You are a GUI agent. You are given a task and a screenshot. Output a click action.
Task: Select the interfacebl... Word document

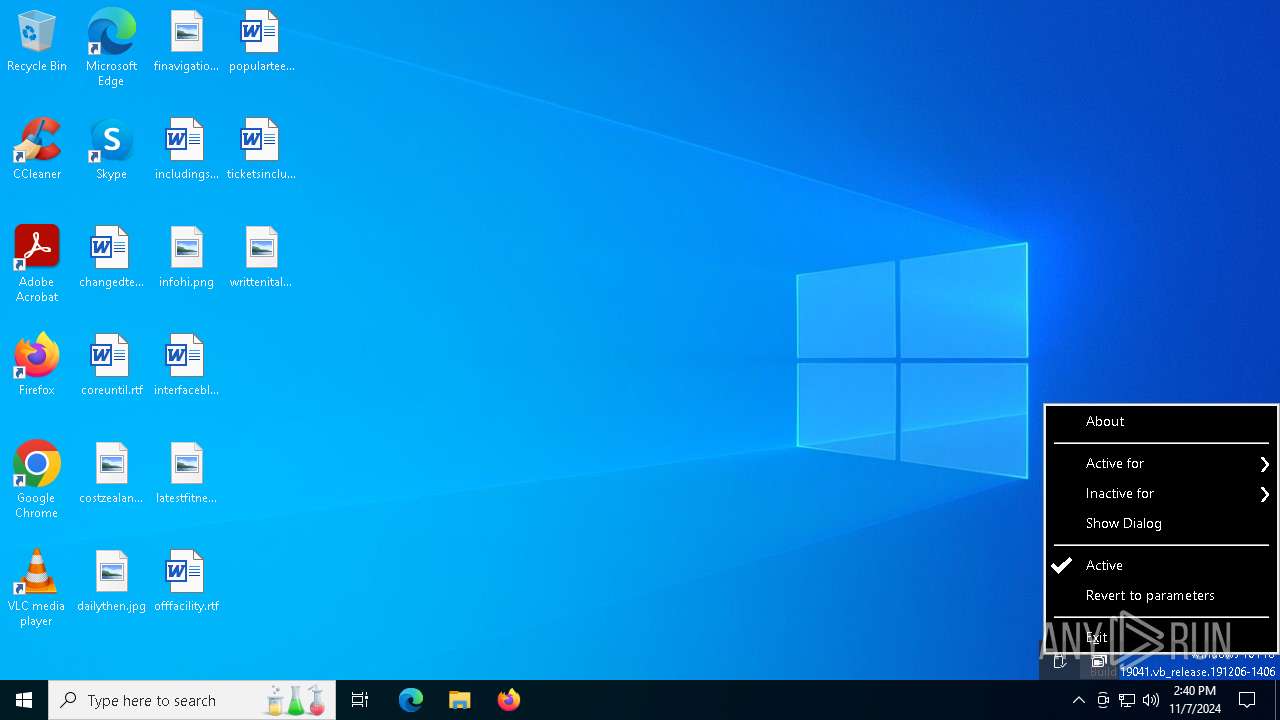point(186,366)
